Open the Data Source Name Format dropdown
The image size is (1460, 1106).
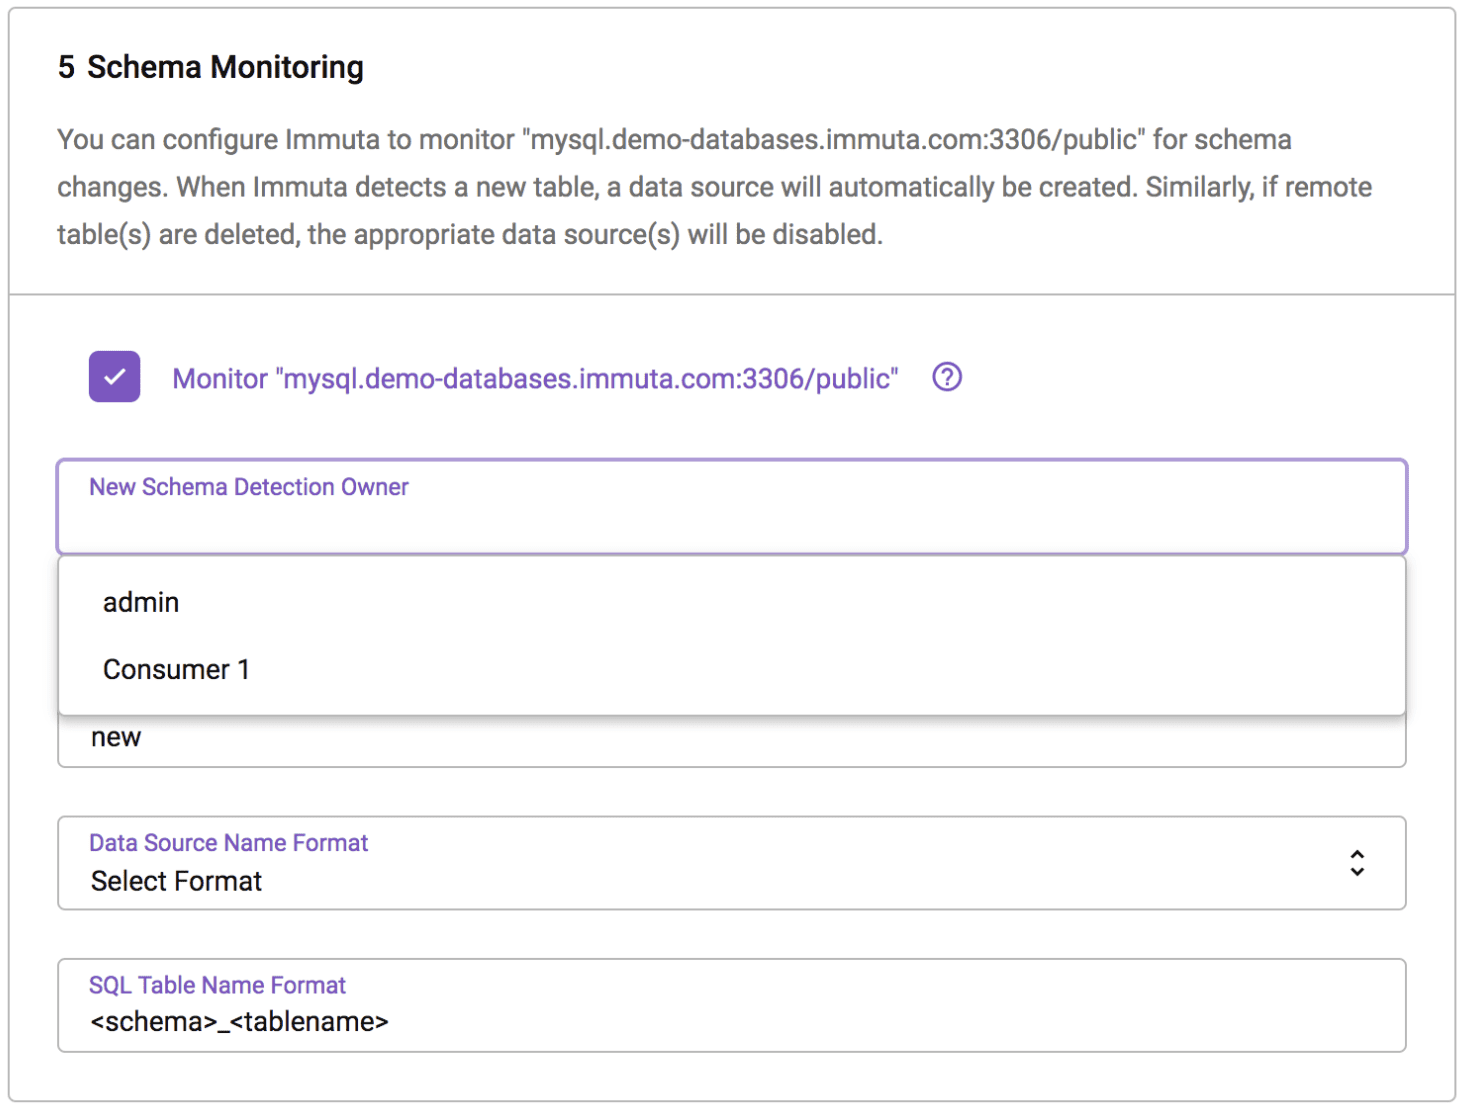click(x=732, y=863)
